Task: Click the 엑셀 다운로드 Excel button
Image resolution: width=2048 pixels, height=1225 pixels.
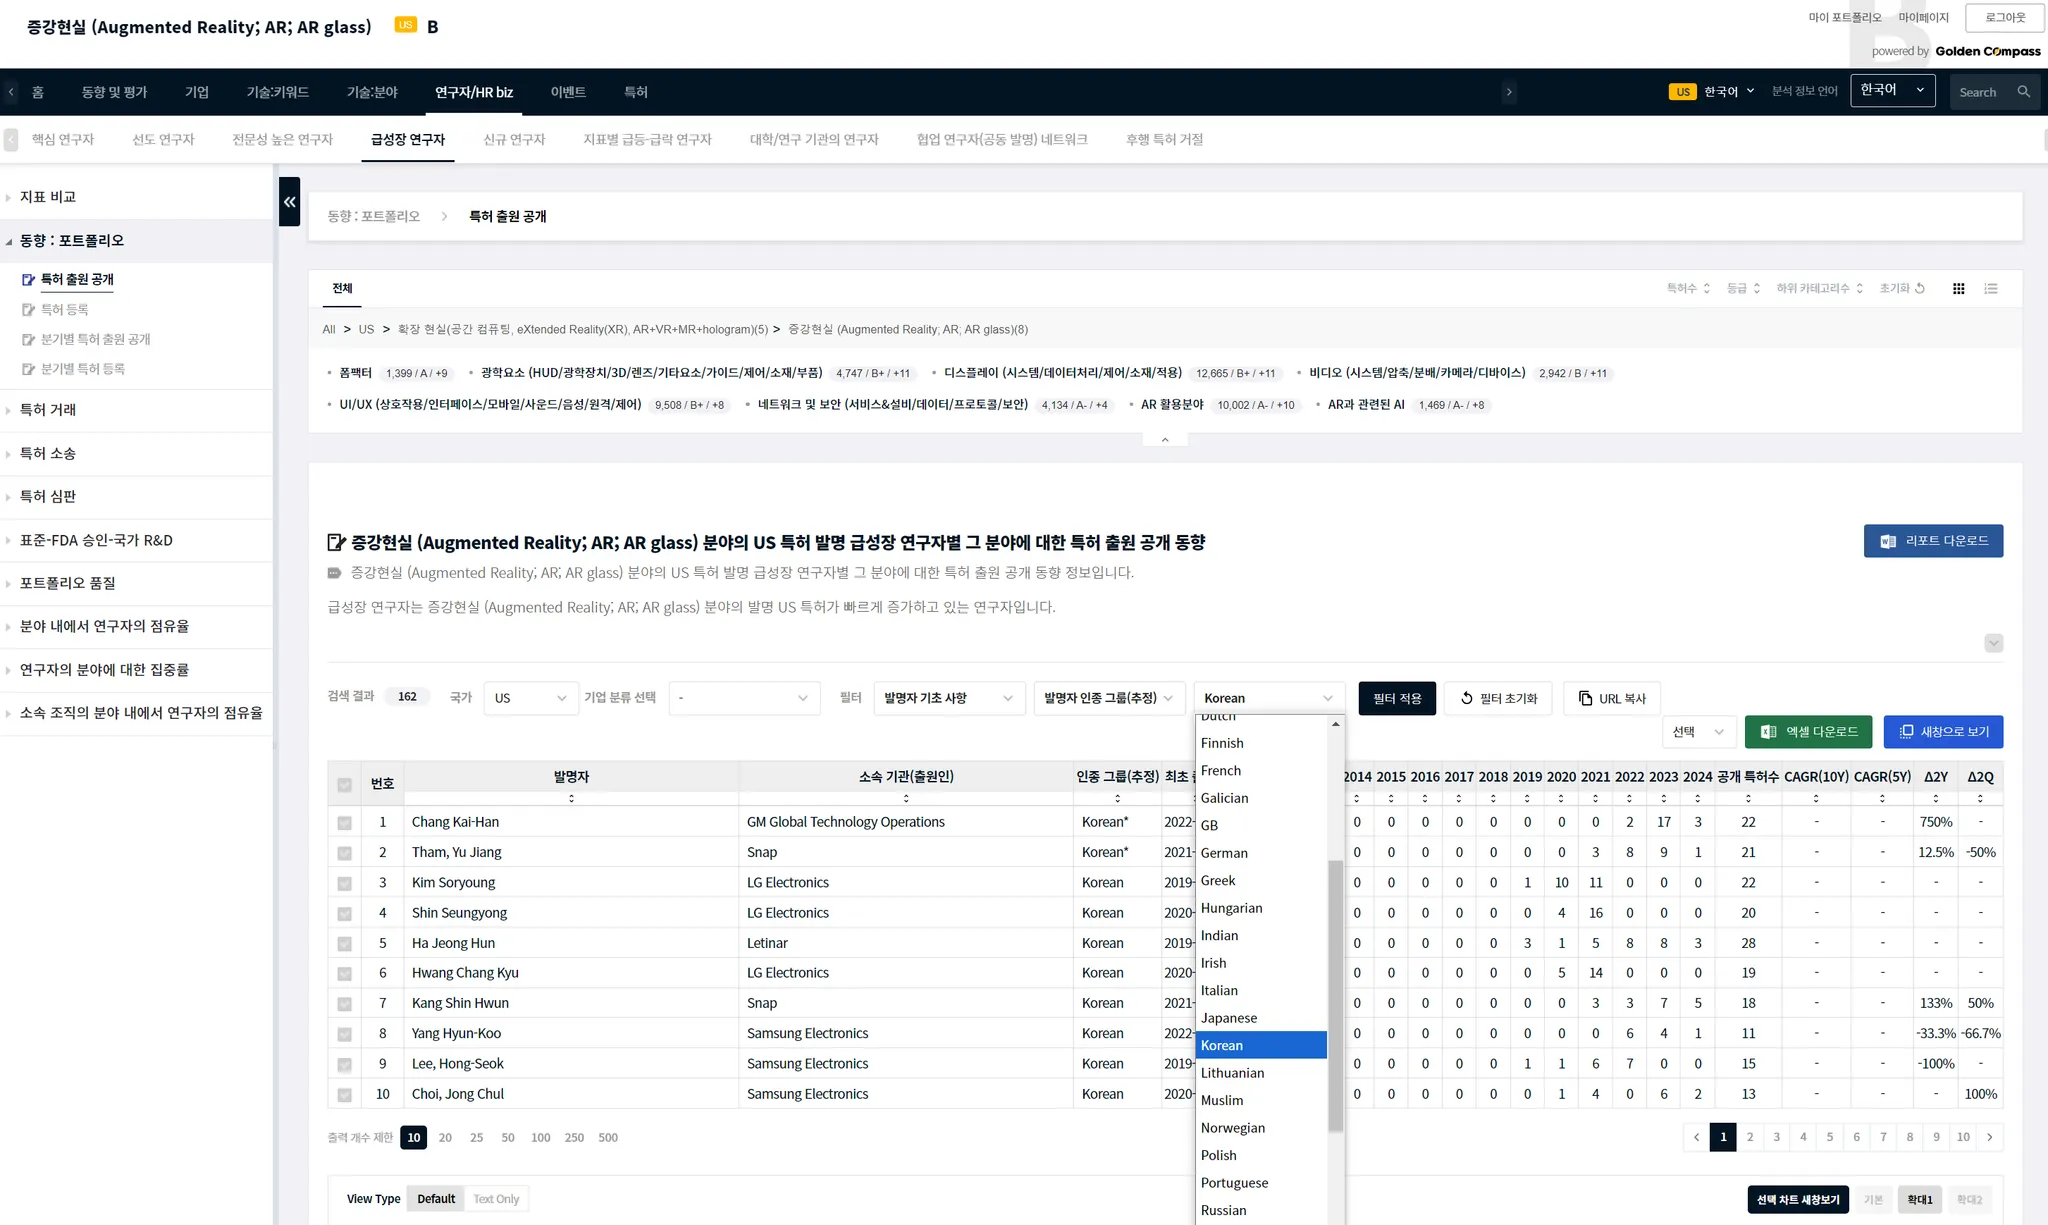Action: (1809, 732)
